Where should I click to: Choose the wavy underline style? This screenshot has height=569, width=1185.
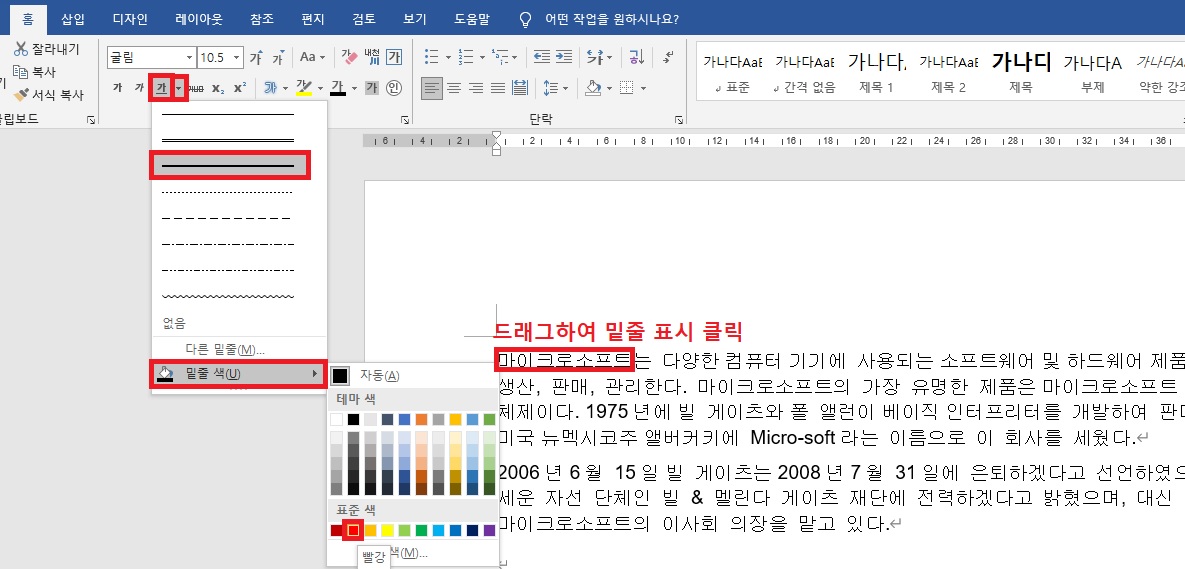click(x=229, y=295)
